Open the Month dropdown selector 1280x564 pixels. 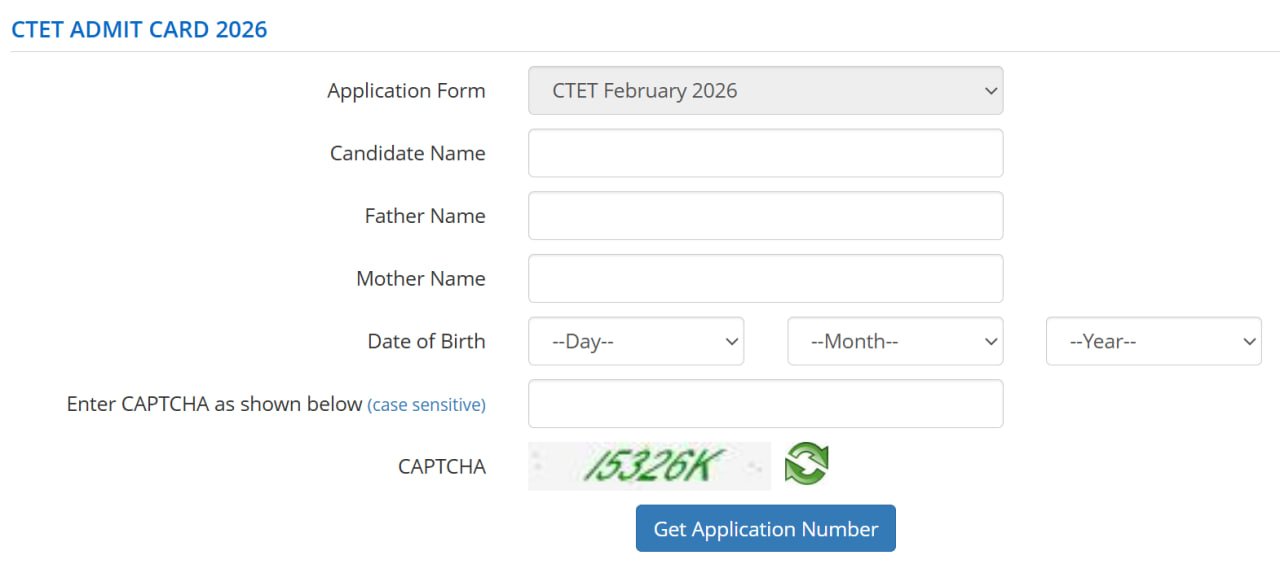pos(895,341)
